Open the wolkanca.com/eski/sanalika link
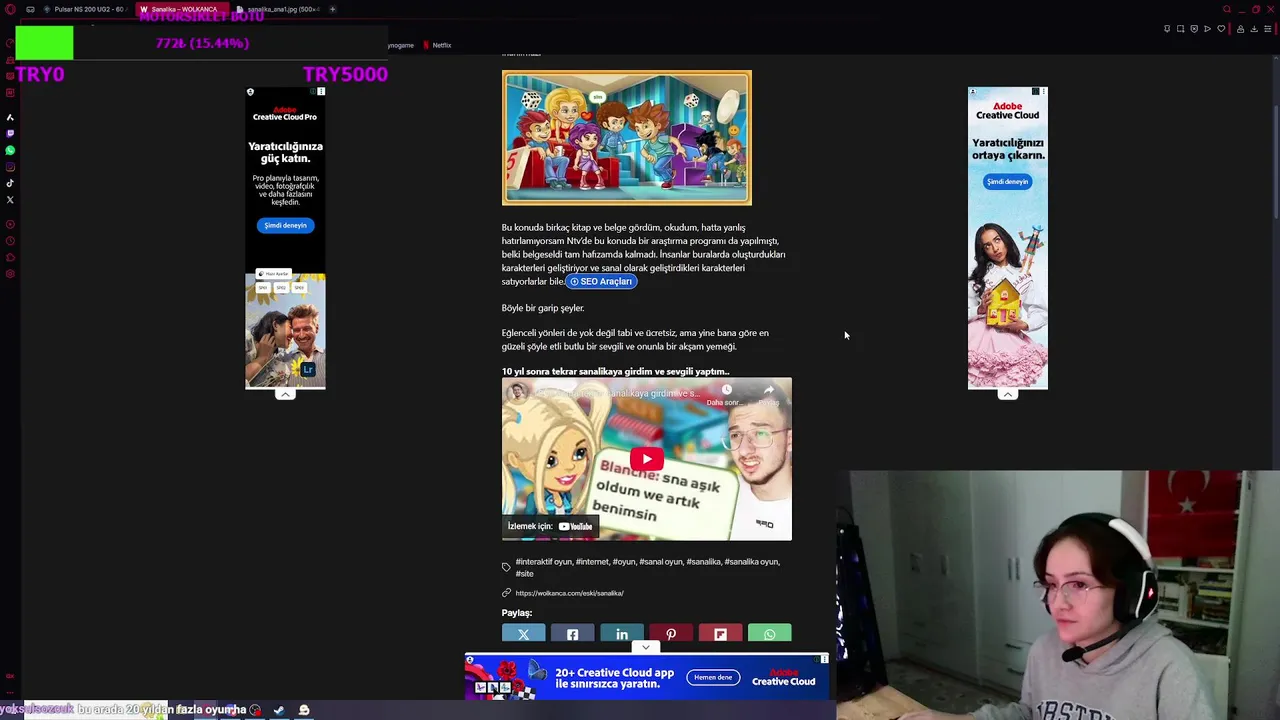The image size is (1280, 720). point(569,593)
